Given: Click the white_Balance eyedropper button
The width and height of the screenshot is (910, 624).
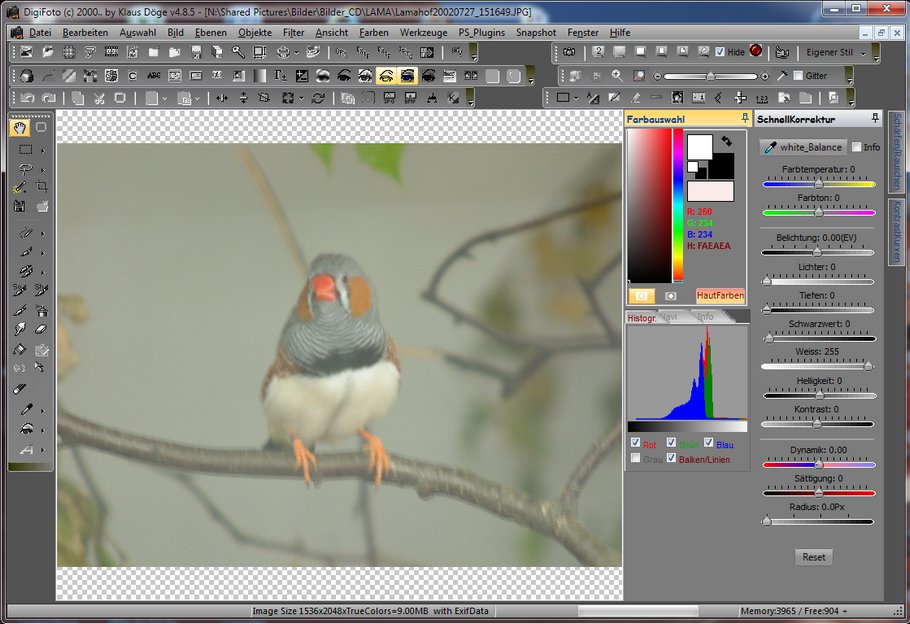Looking at the screenshot, I should (x=802, y=147).
